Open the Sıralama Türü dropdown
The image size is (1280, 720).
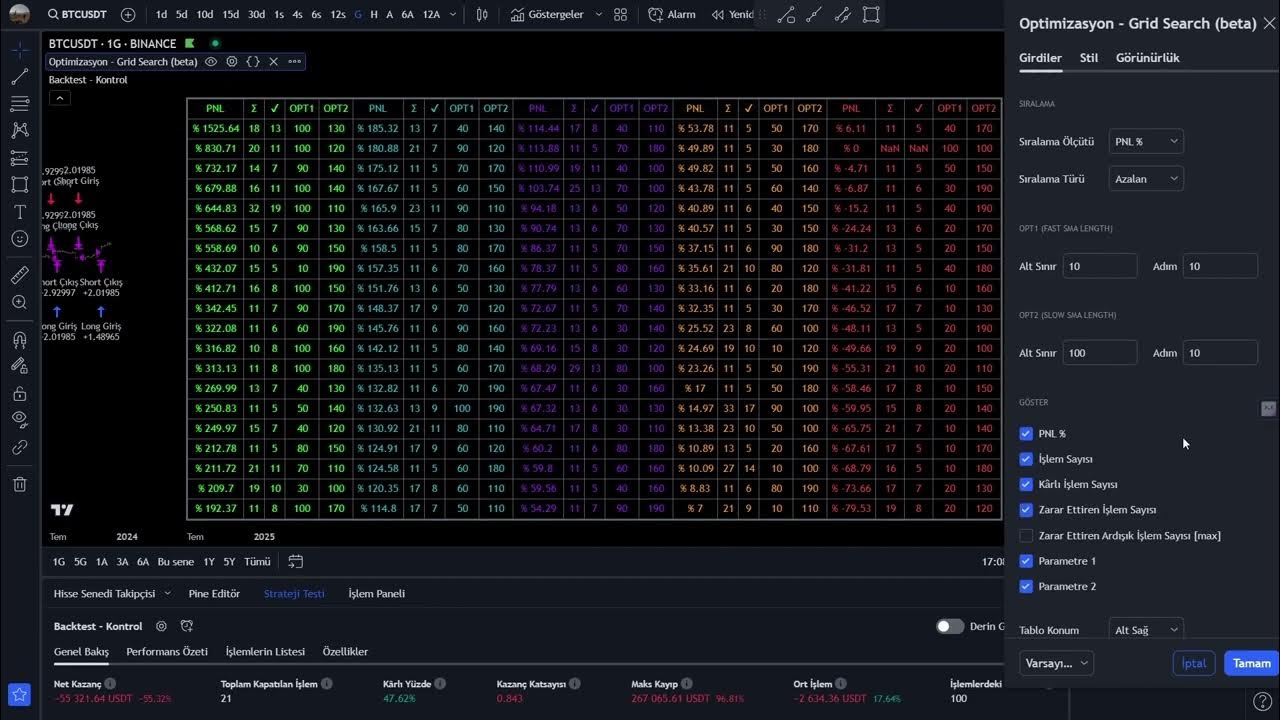(x=1146, y=179)
